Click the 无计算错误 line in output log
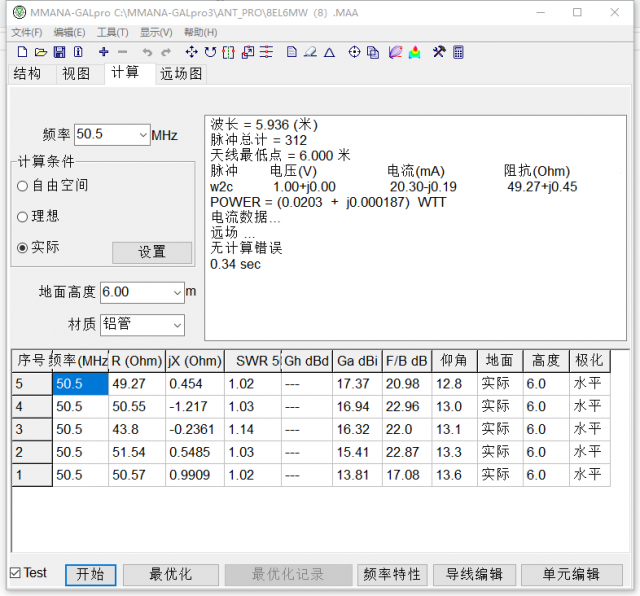 pos(246,248)
